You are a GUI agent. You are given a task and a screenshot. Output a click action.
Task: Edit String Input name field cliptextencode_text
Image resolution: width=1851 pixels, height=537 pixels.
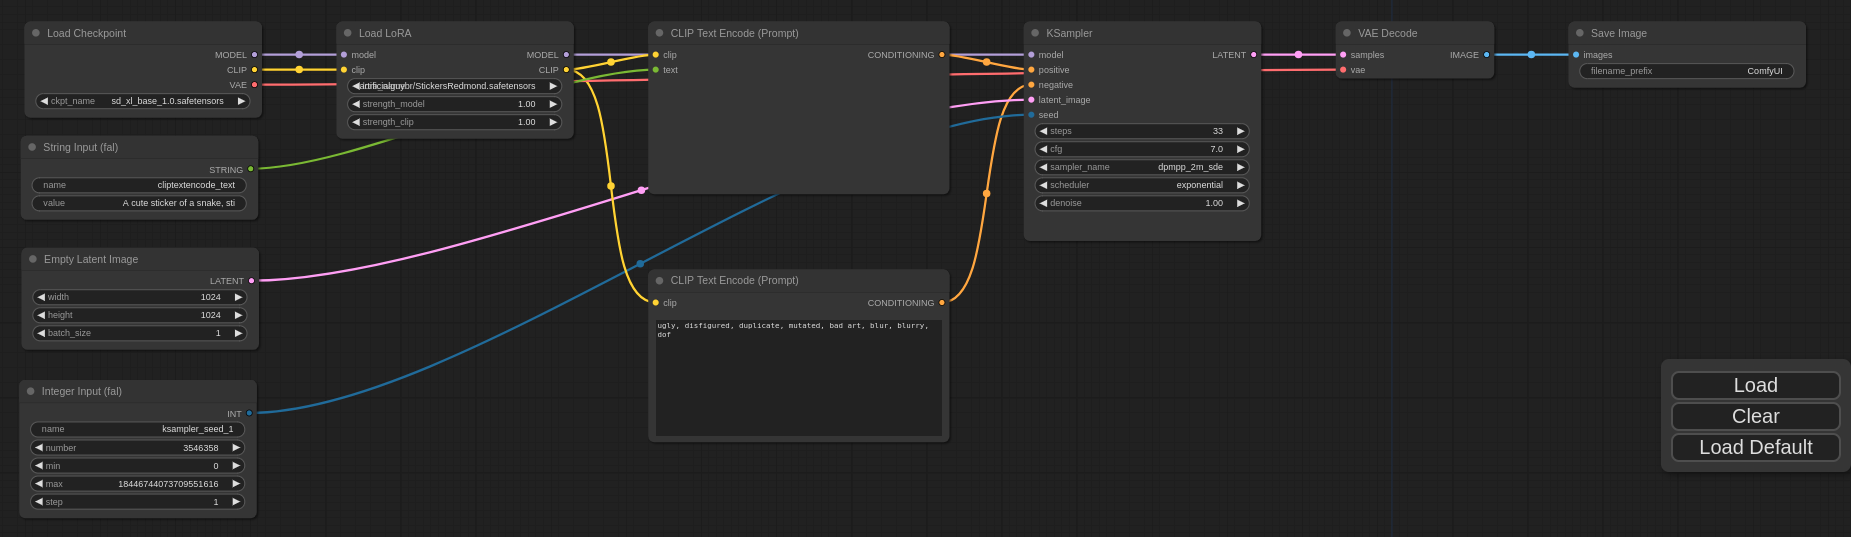[x=139, y=185]
